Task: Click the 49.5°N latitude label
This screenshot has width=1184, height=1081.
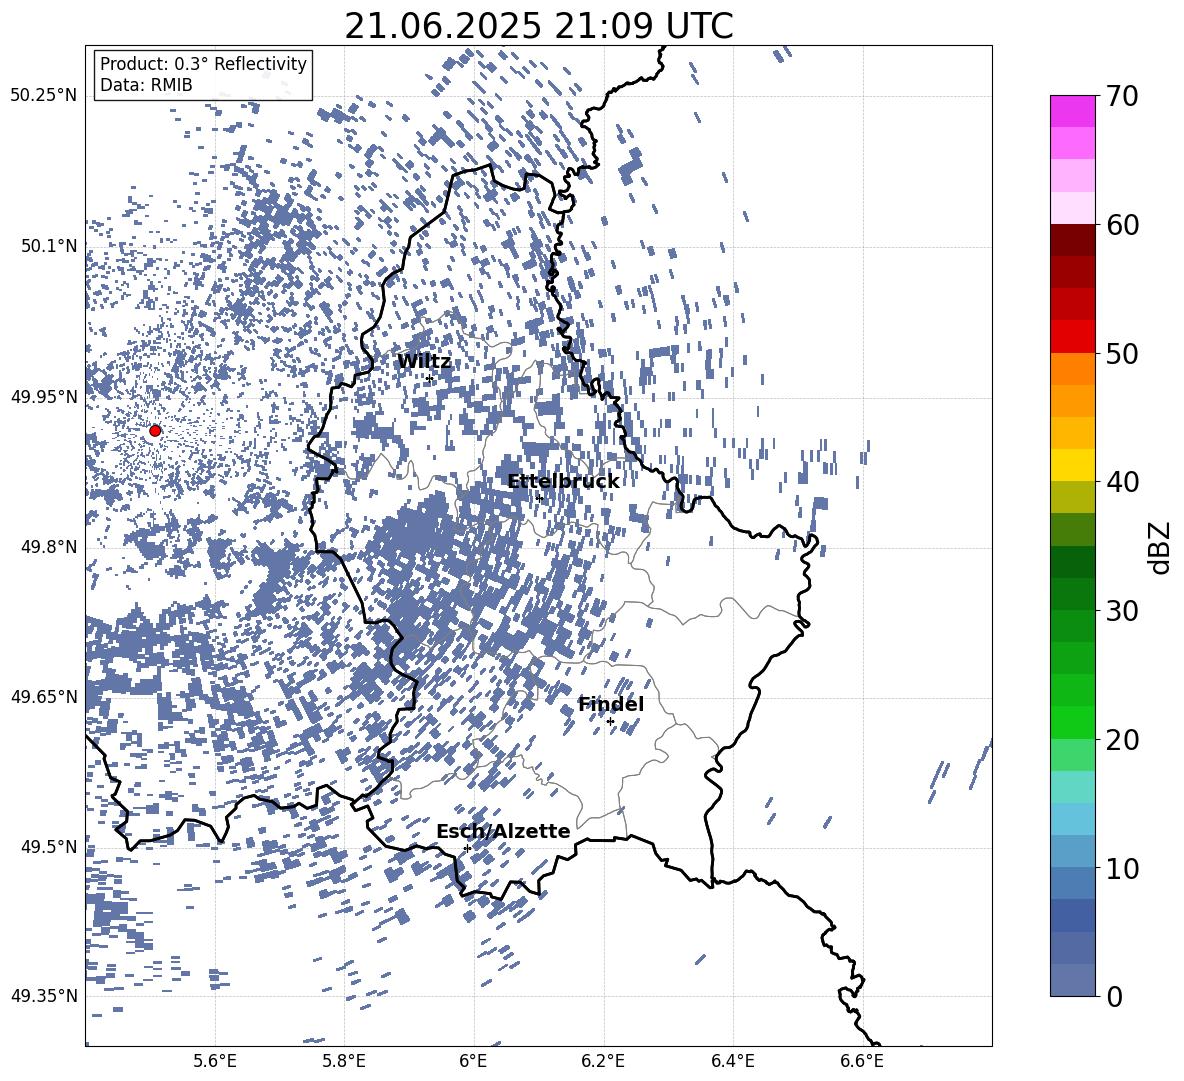Action: point(50,847)
